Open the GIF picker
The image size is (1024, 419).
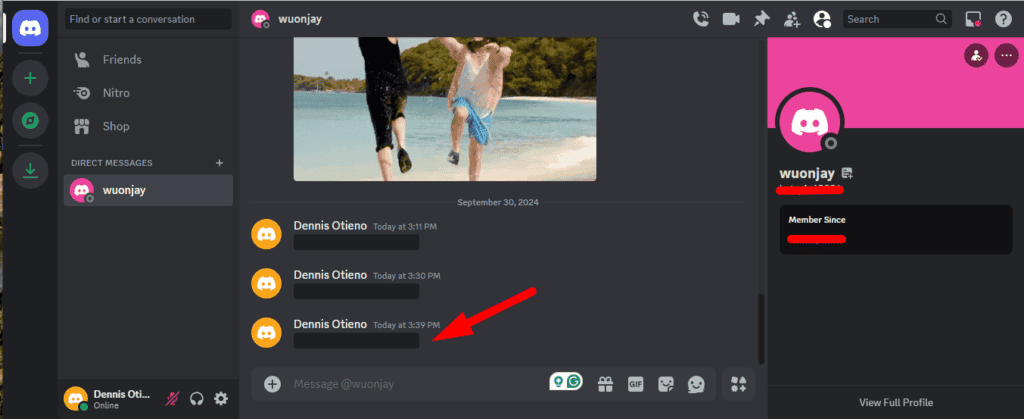tap(635, 384)
